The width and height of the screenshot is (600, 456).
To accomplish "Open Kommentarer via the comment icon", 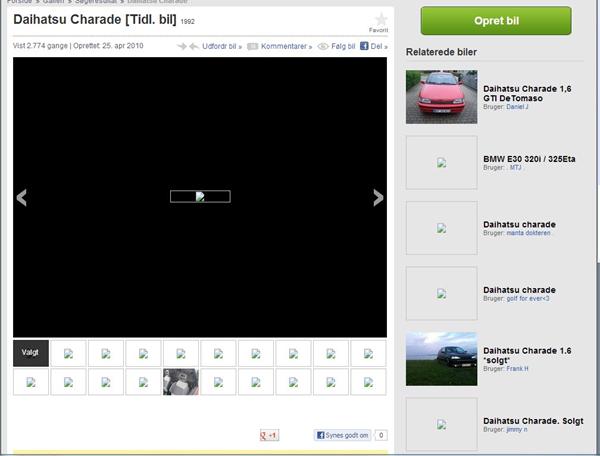I will point(253,46).
